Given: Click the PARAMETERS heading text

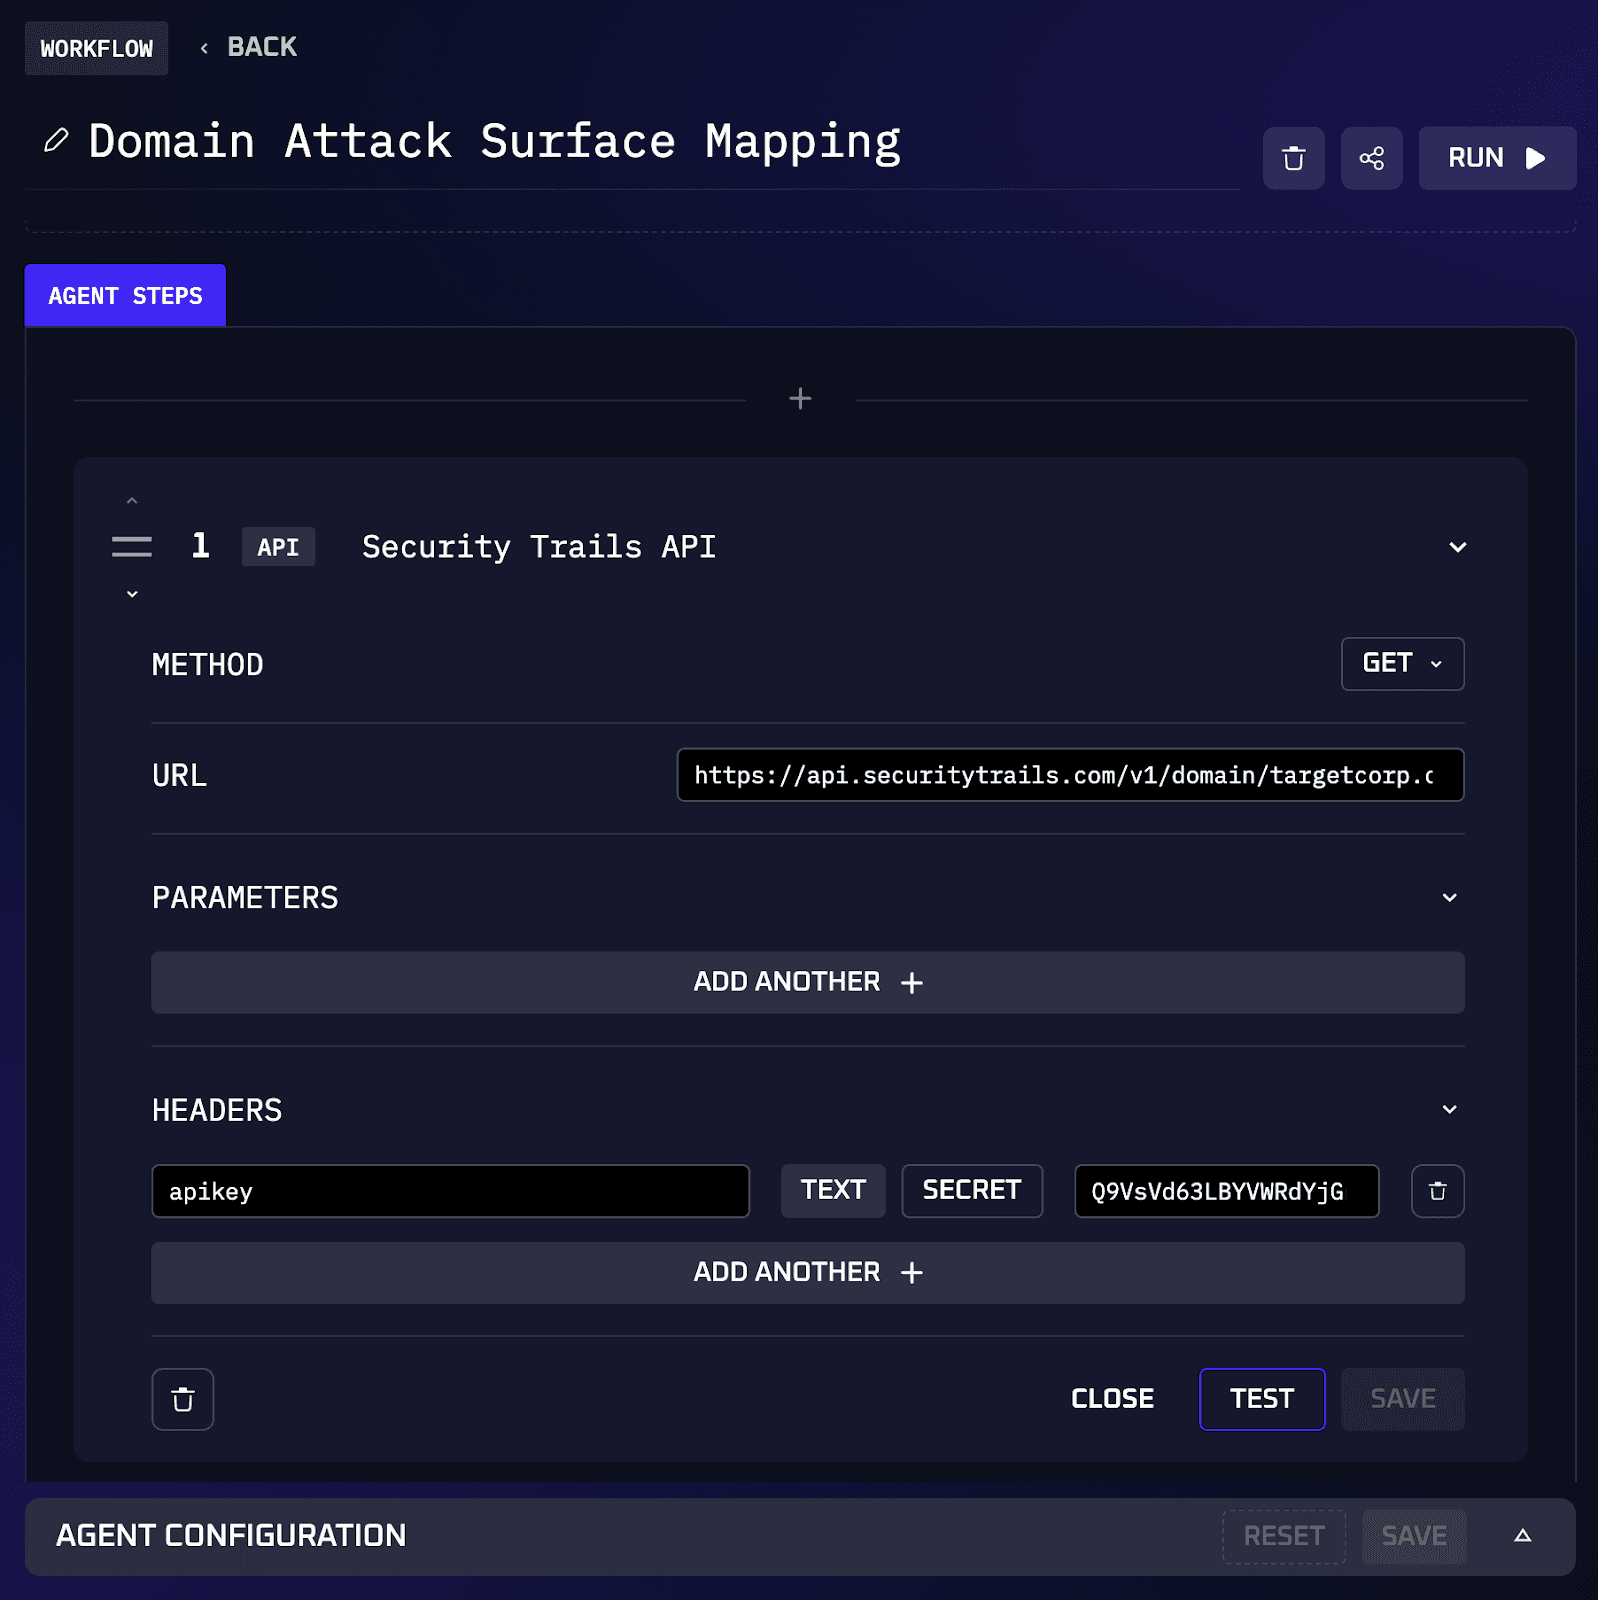Looking at the screenshot, I should [x=245, y=898].
